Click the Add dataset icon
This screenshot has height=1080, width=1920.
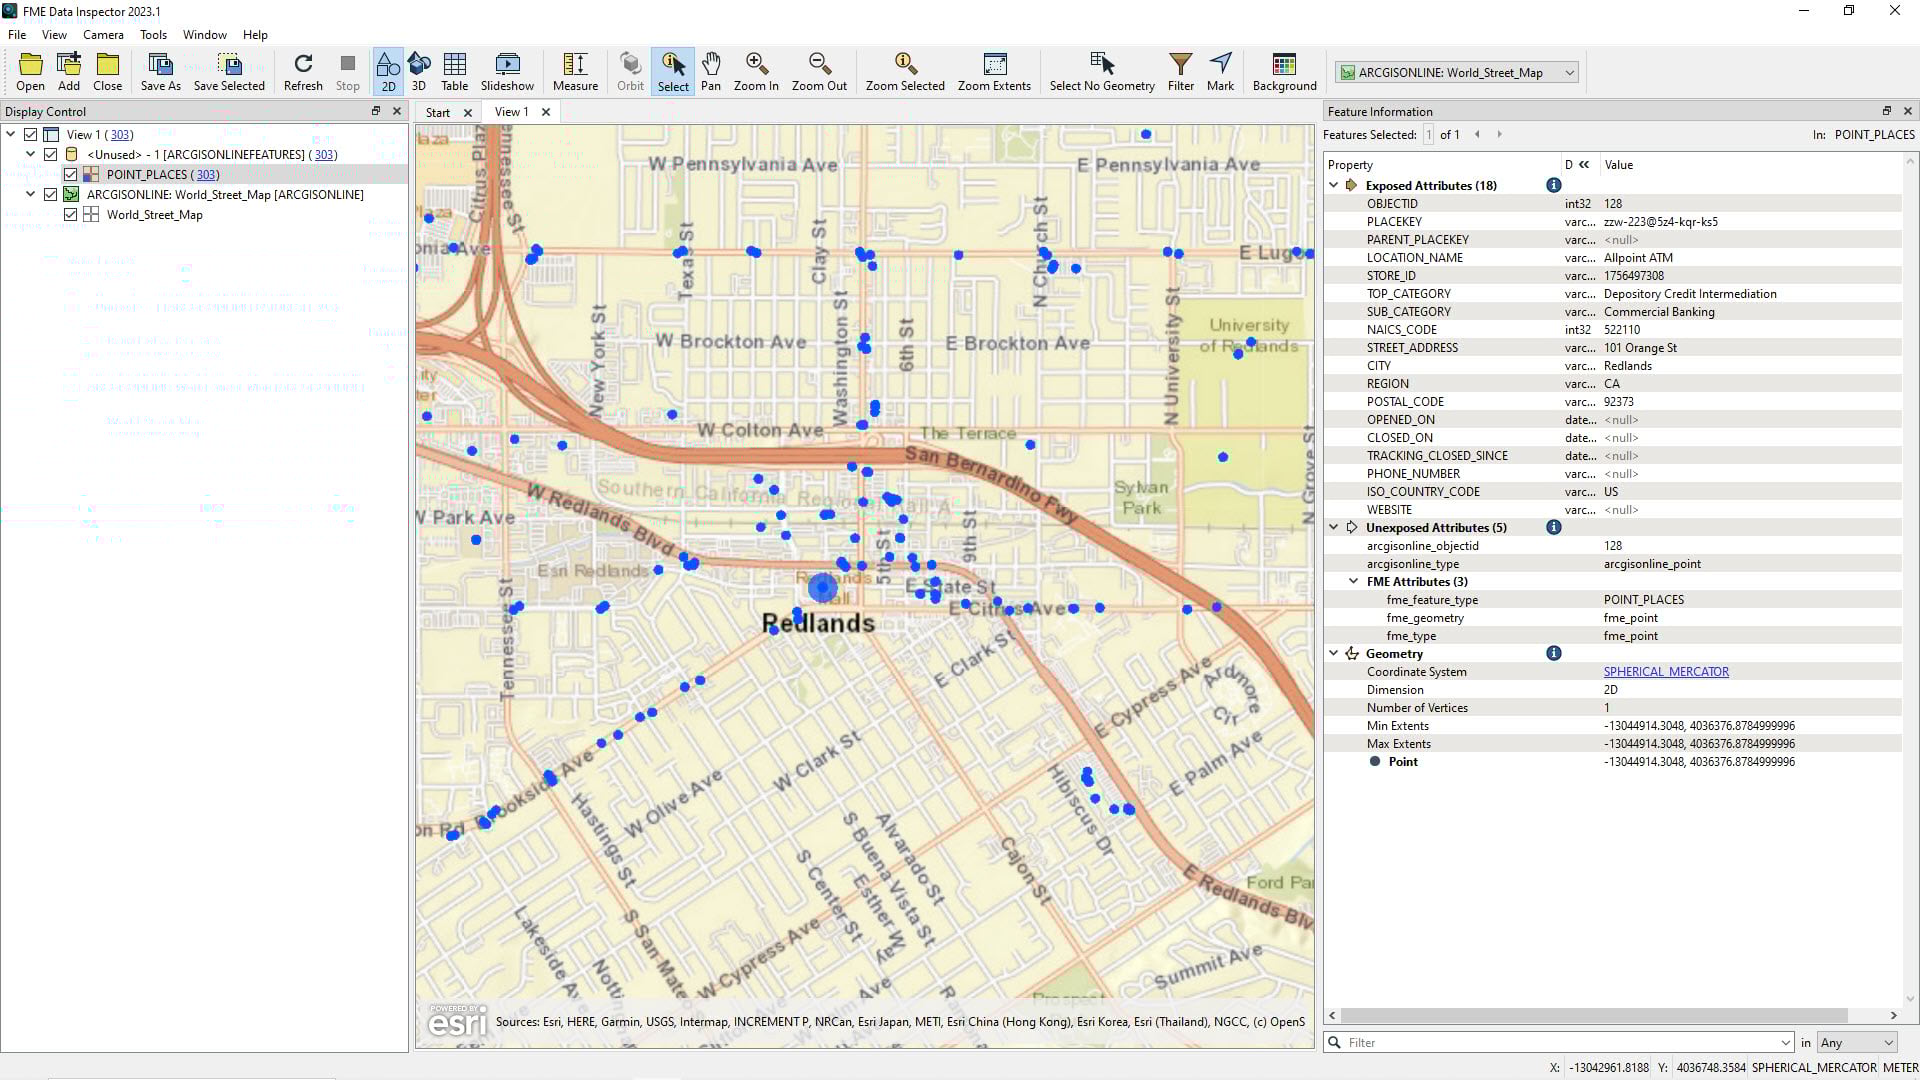tap(69, 72)
